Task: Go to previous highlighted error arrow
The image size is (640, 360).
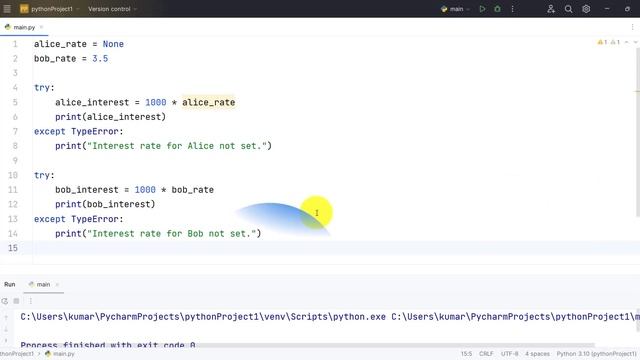Action: pyautogui.click(x=627, y=42)
